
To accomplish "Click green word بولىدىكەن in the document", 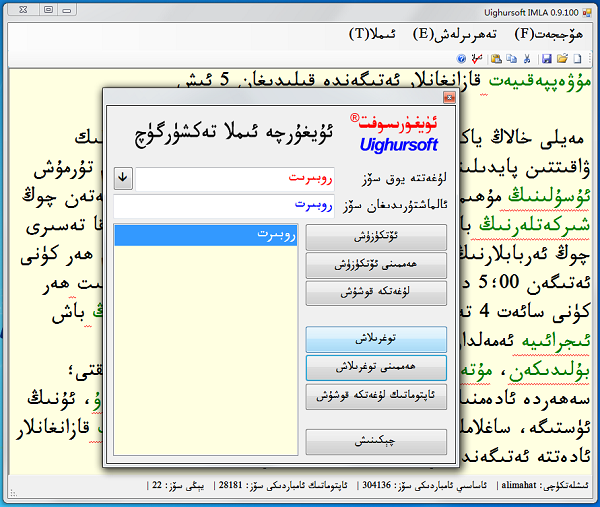I will pyautogui.click(x=549, y=370).
